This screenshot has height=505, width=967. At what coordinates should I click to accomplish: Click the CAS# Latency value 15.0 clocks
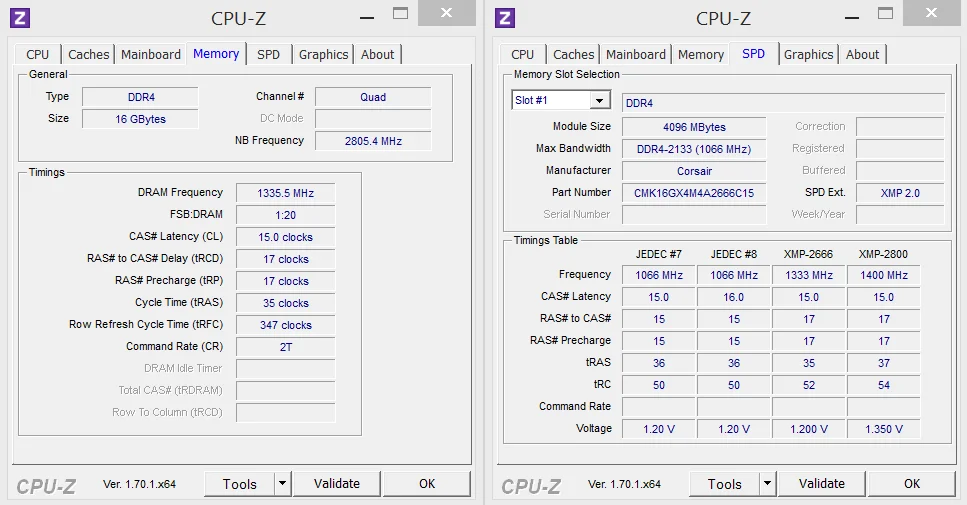coord(286,237)
